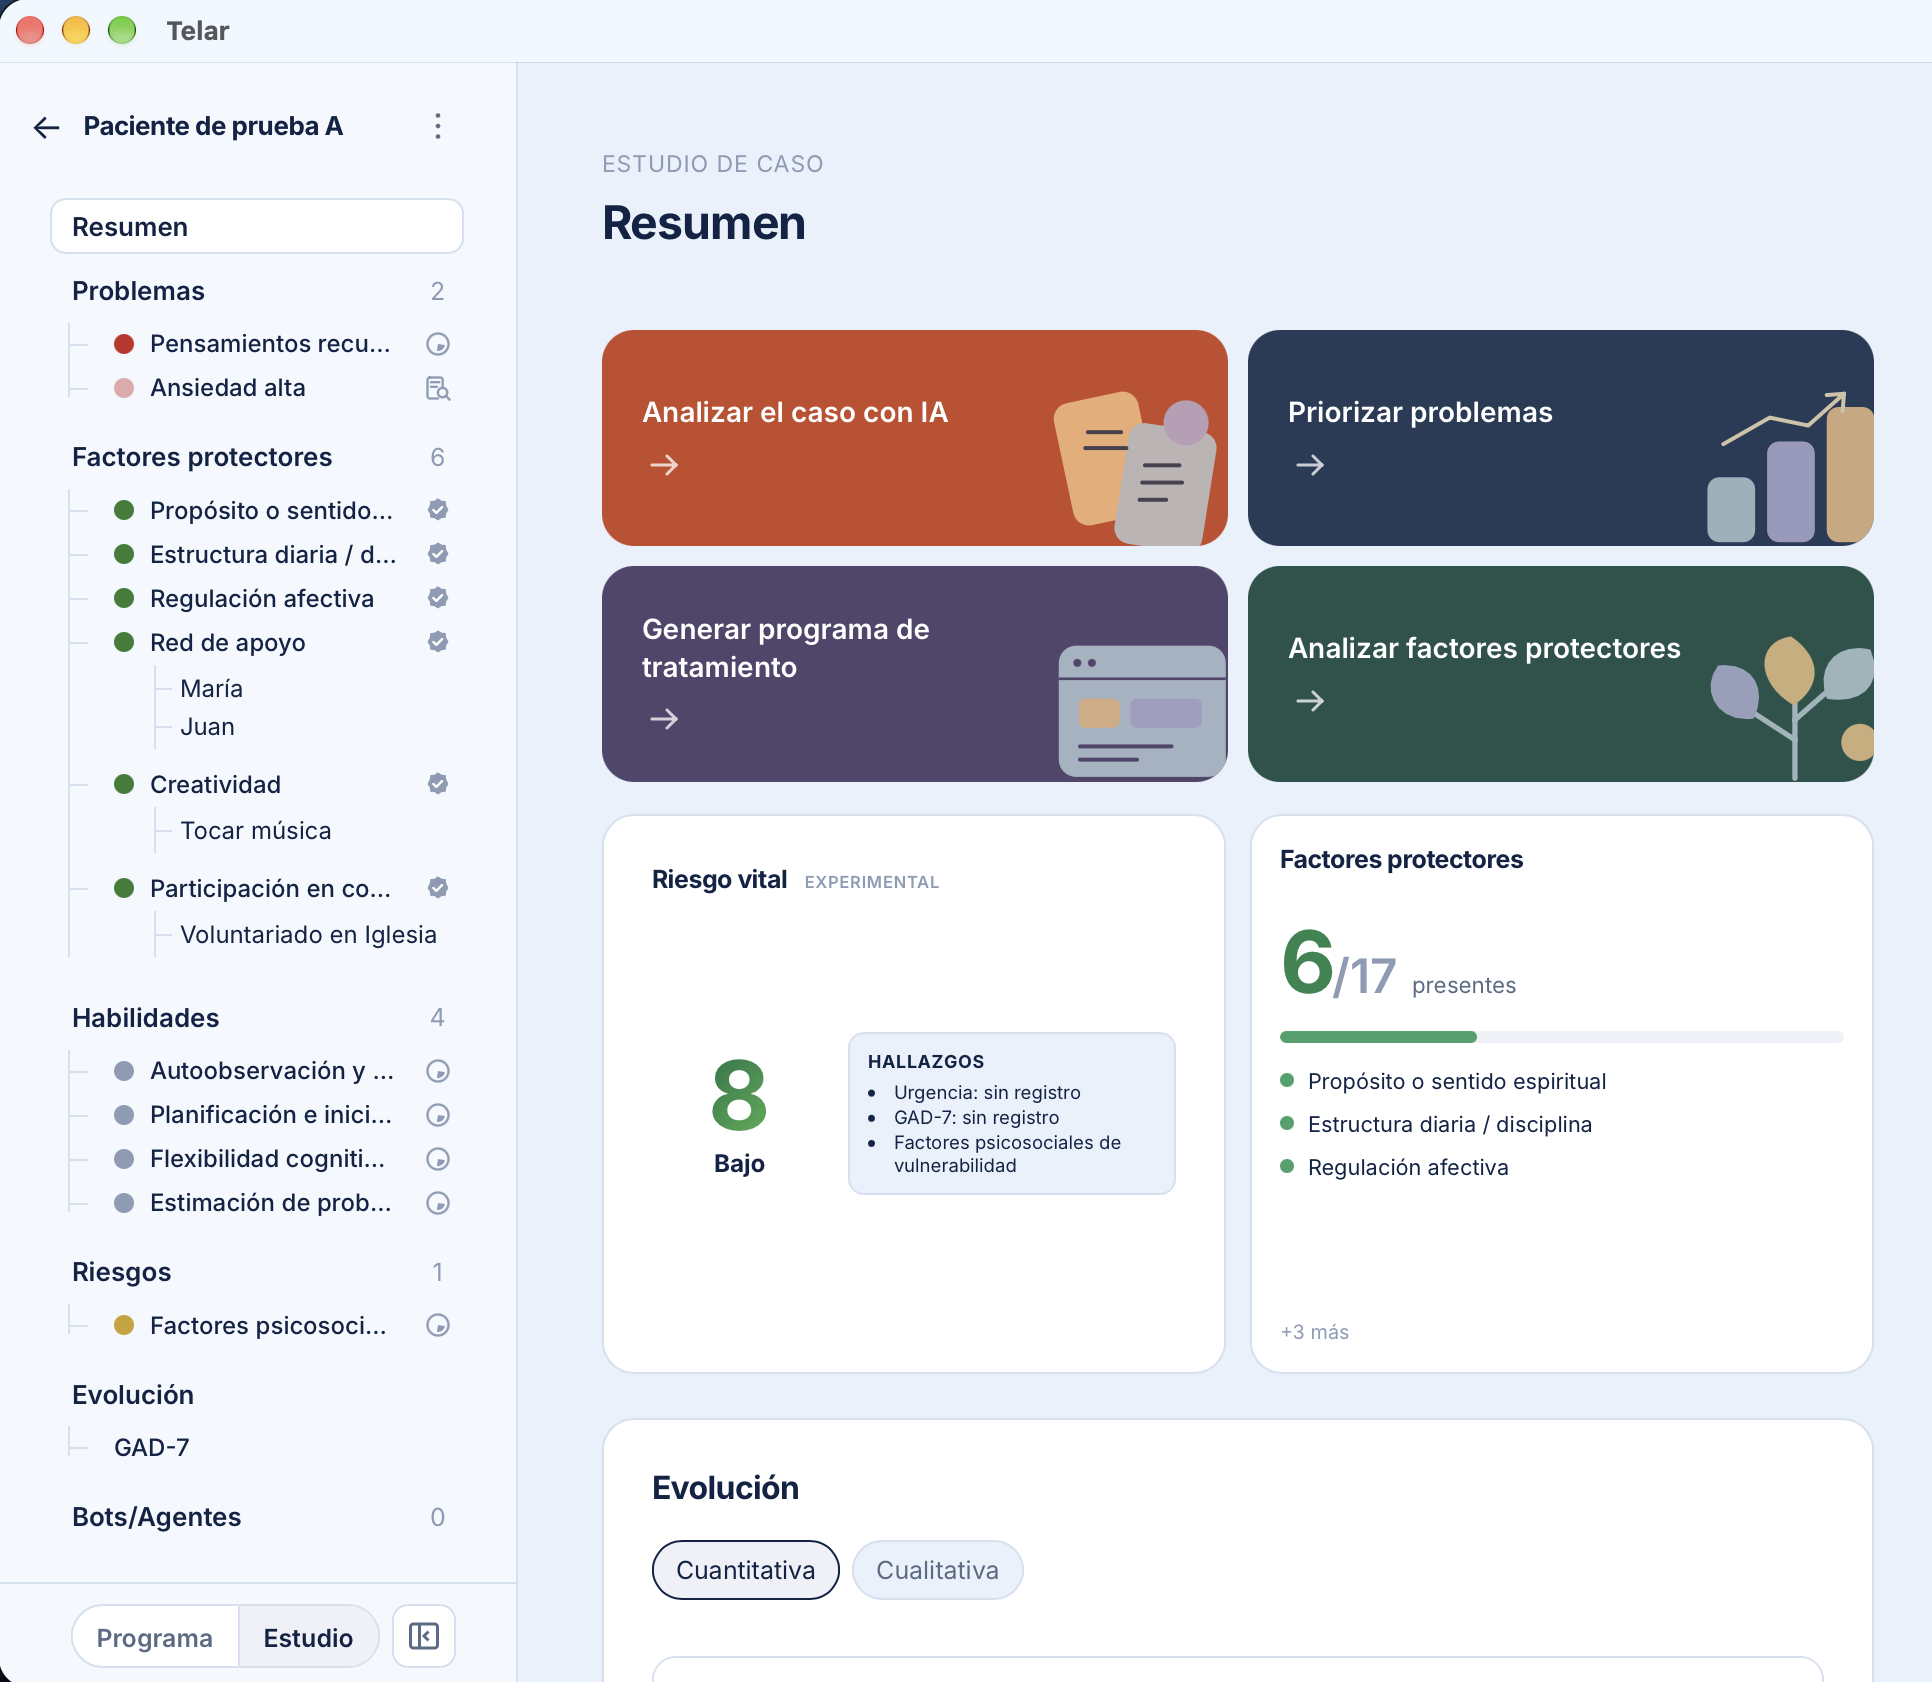Click the Factores protectores progress bar

(x=1561, y=1037)
